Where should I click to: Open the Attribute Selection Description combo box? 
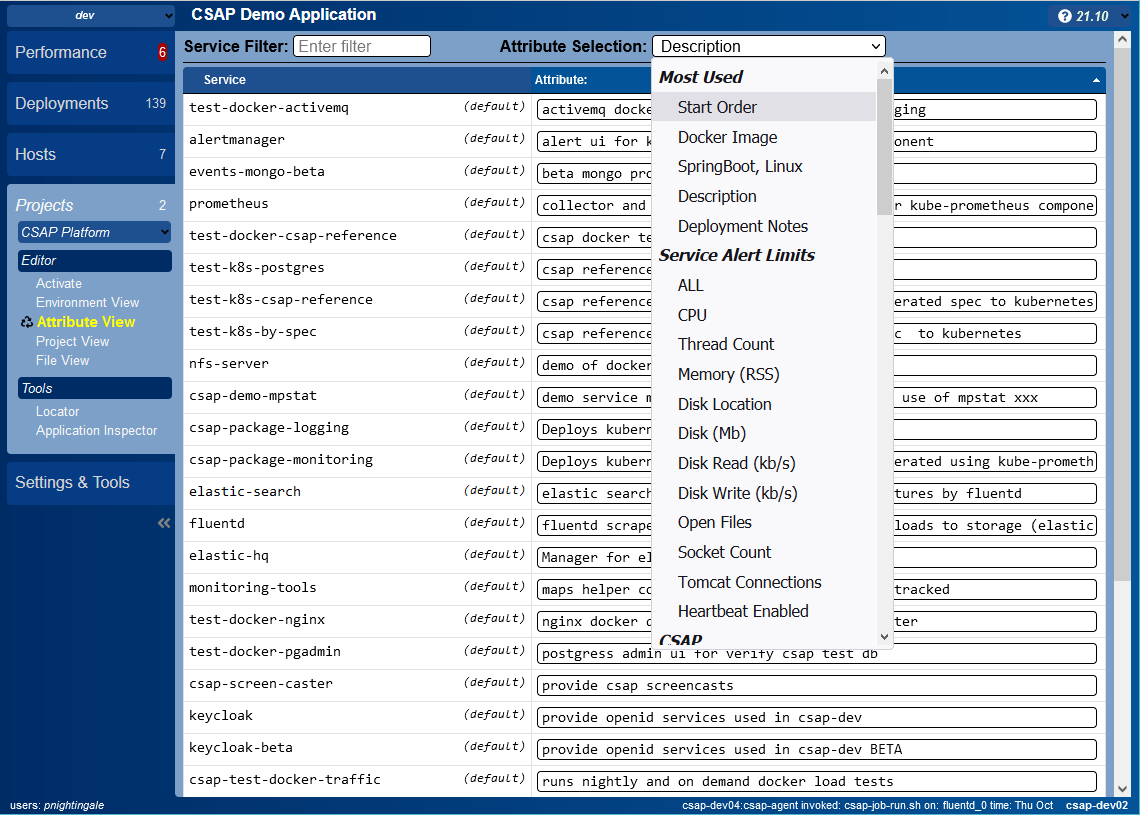(x=768, y=47)
